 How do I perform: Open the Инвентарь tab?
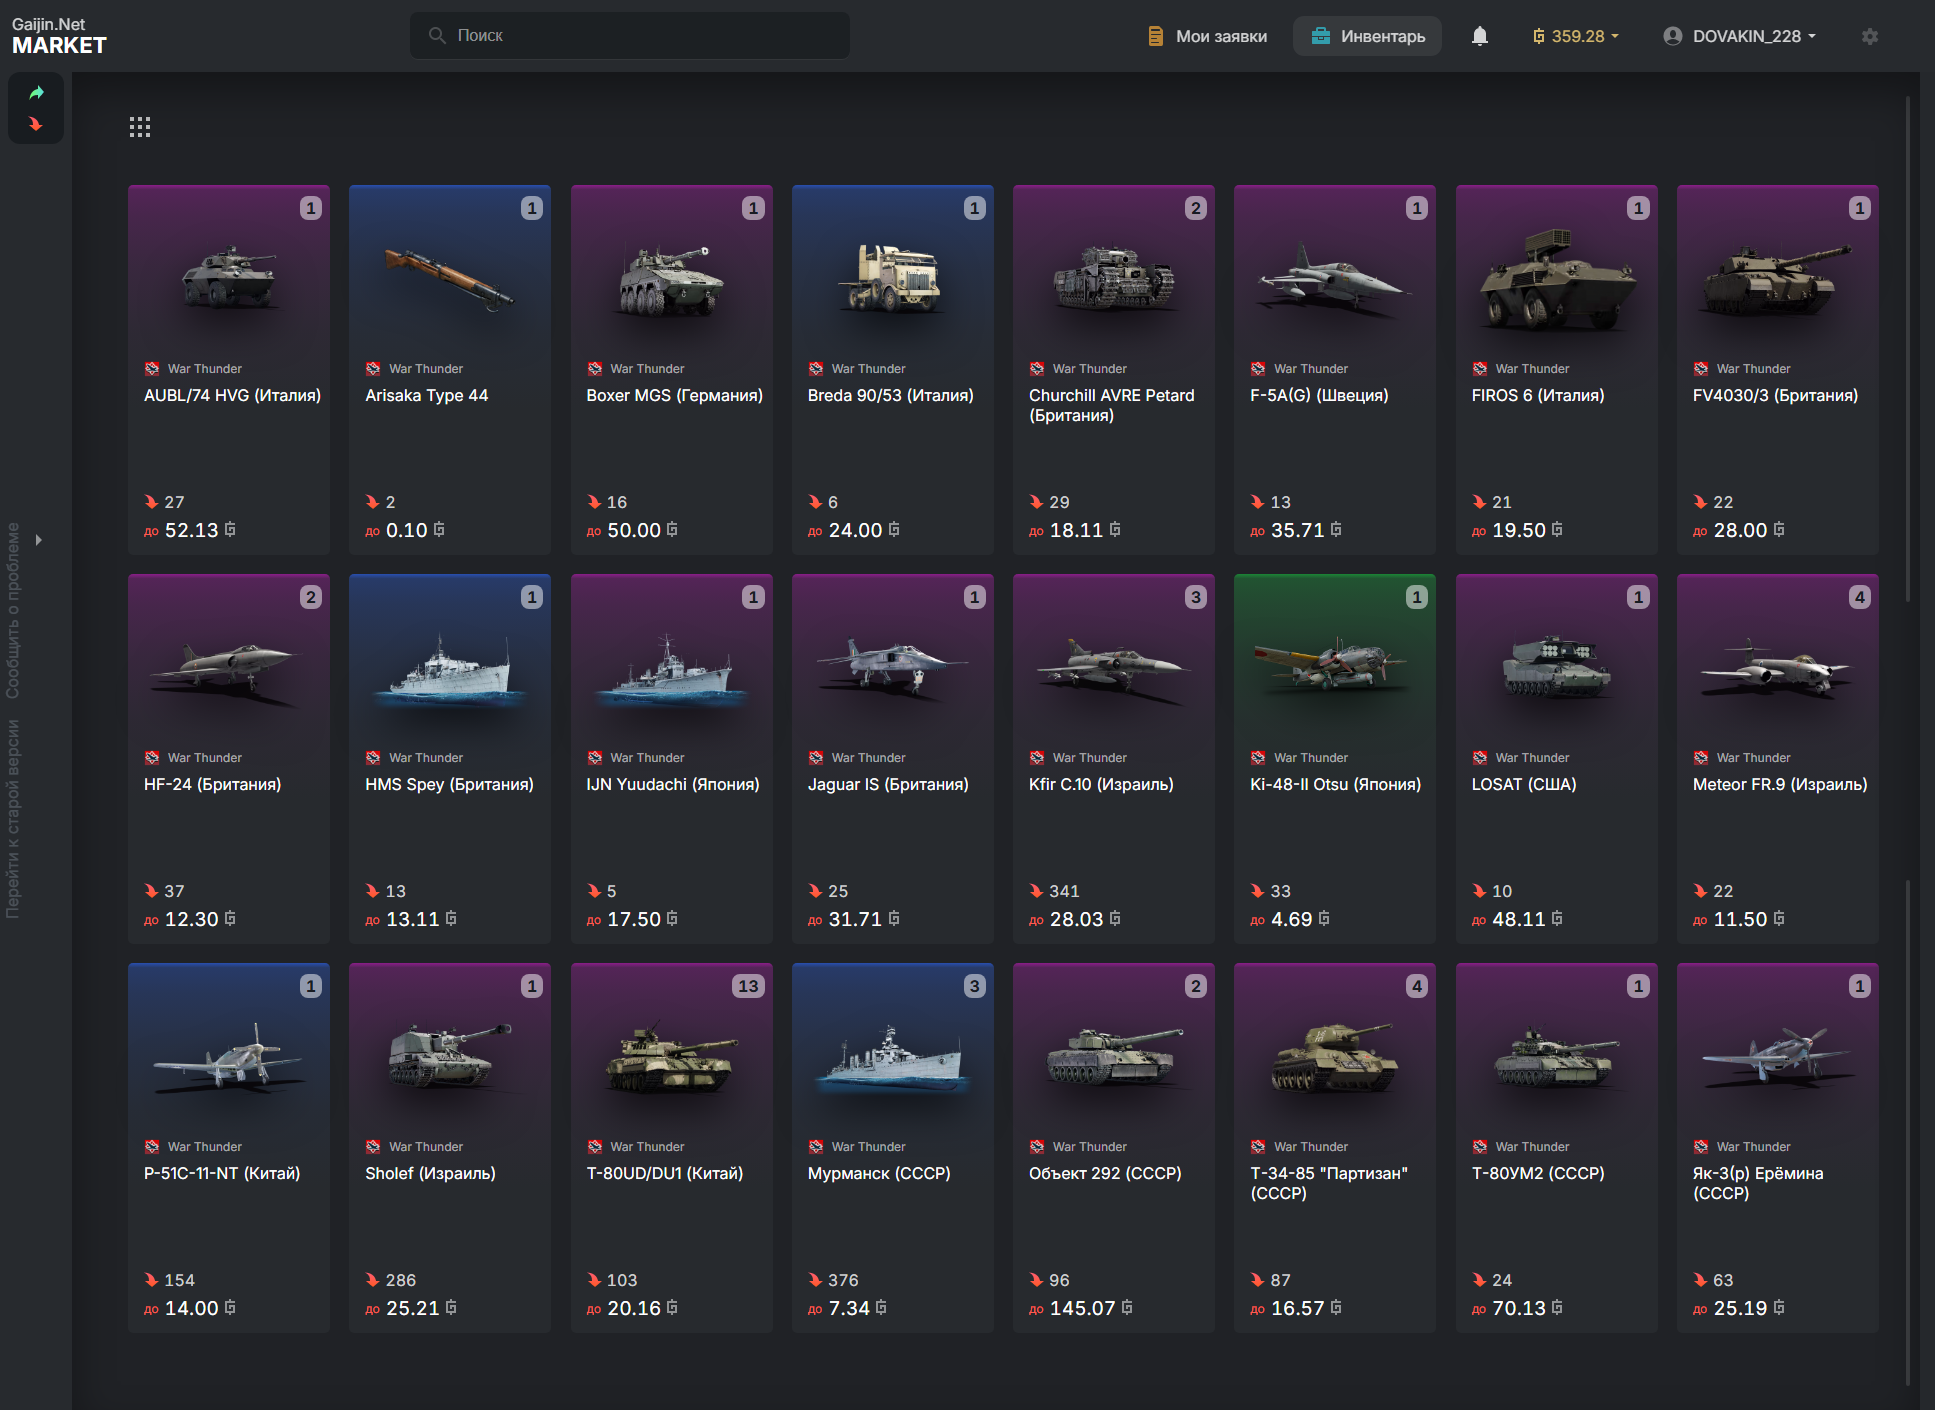point(1367,36)
